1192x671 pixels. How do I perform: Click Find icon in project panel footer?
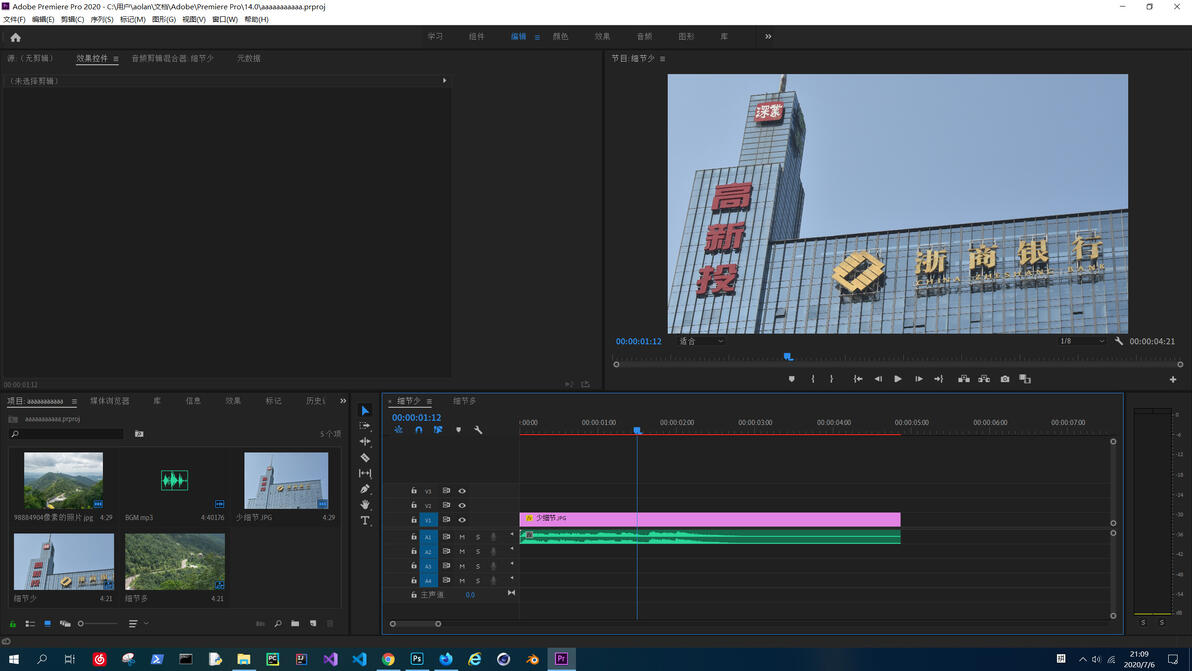tap(277, 623)
